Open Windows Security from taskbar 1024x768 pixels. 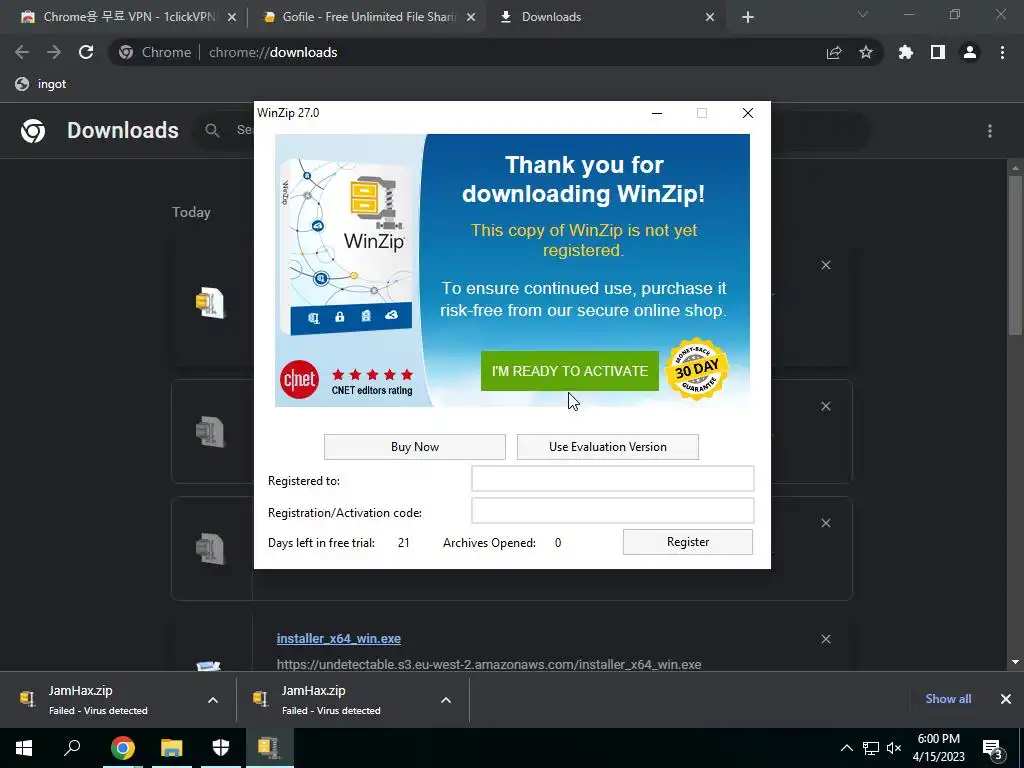(221, 748)
